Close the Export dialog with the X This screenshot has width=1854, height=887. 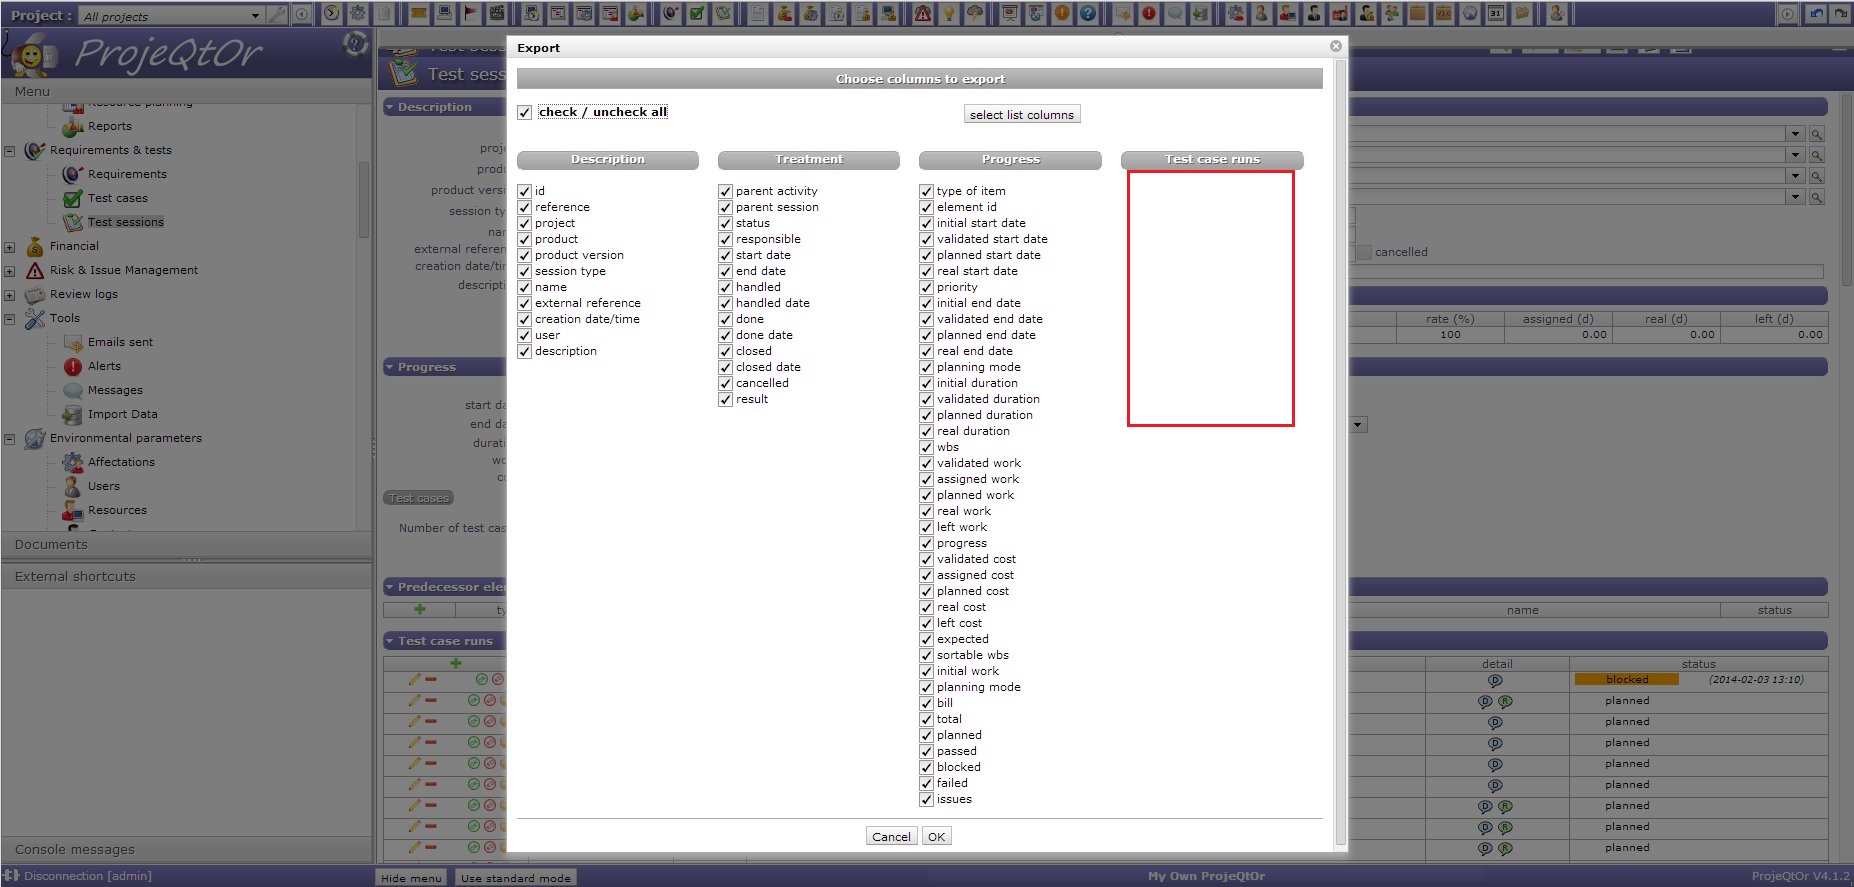click(1336, 46)
